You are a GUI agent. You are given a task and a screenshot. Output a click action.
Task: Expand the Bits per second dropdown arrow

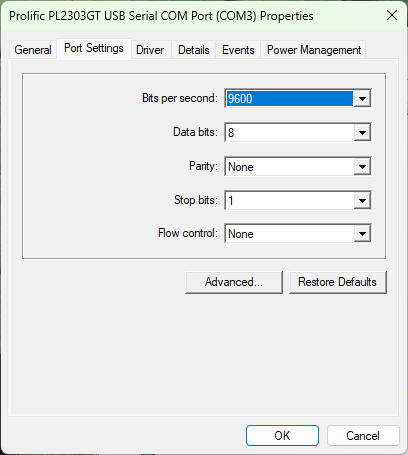[362, 99]
